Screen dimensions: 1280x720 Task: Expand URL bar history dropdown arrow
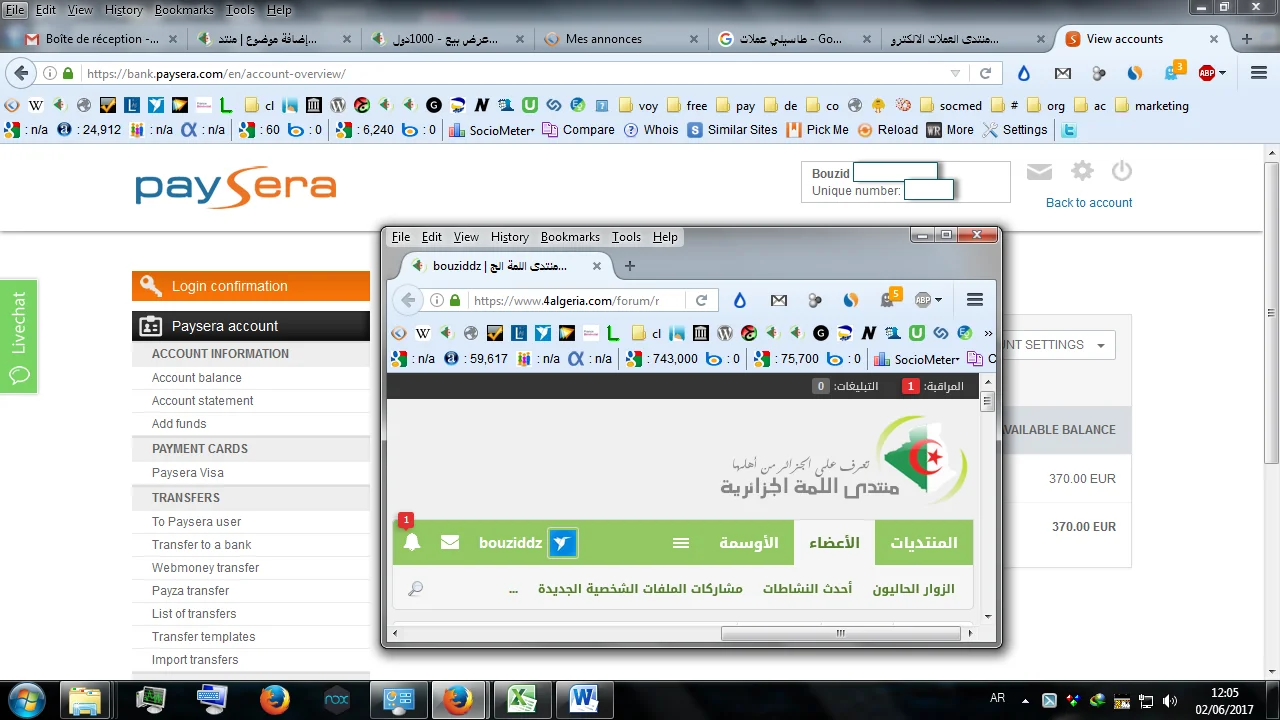(x=955, y=74)
